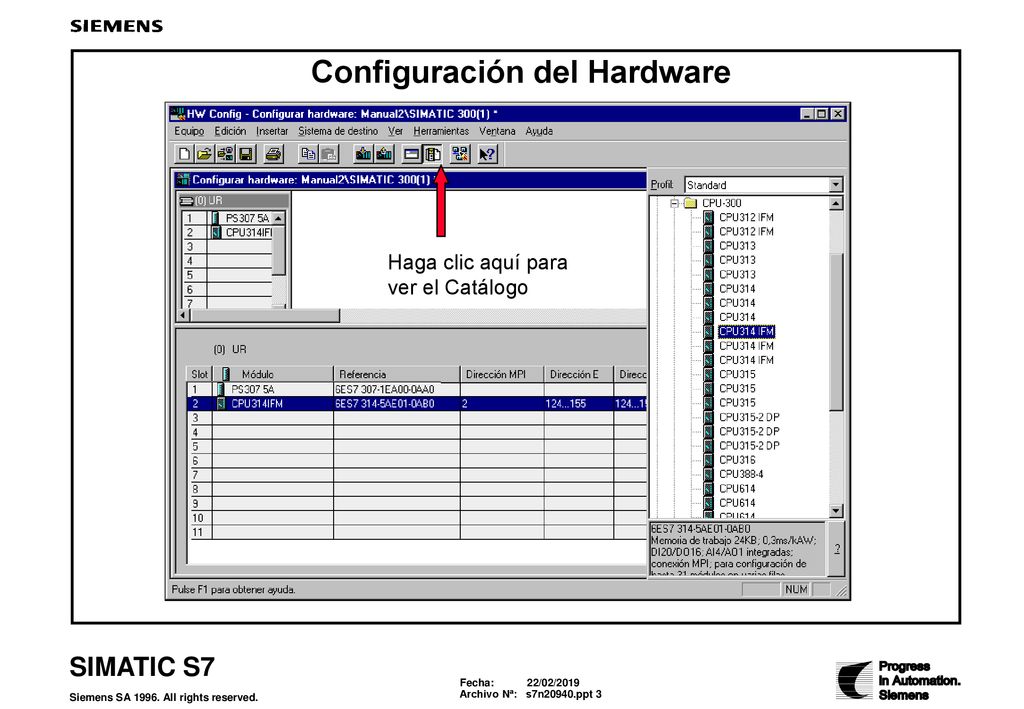Viewport: 1024px width, 709px height.
Task: Click the Open folder toolbar icon
Action: click(x=204, y=154)
